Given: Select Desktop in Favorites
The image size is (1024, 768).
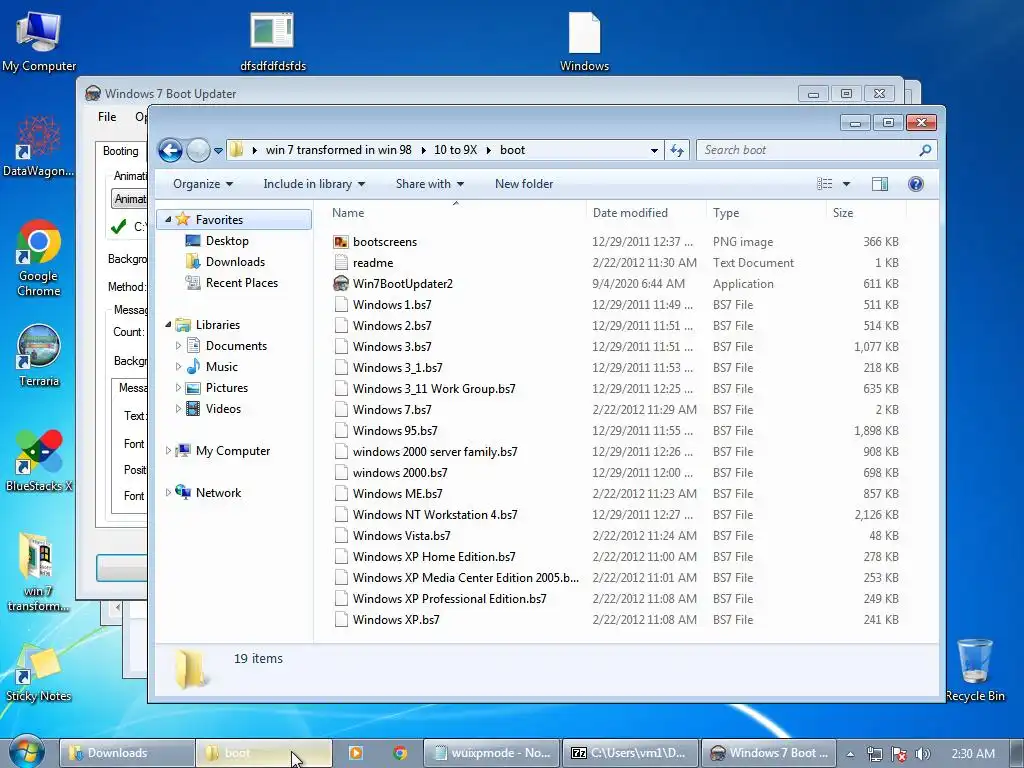Looking at the screenshot, I should pyautogui.click(x=227, y=241).
